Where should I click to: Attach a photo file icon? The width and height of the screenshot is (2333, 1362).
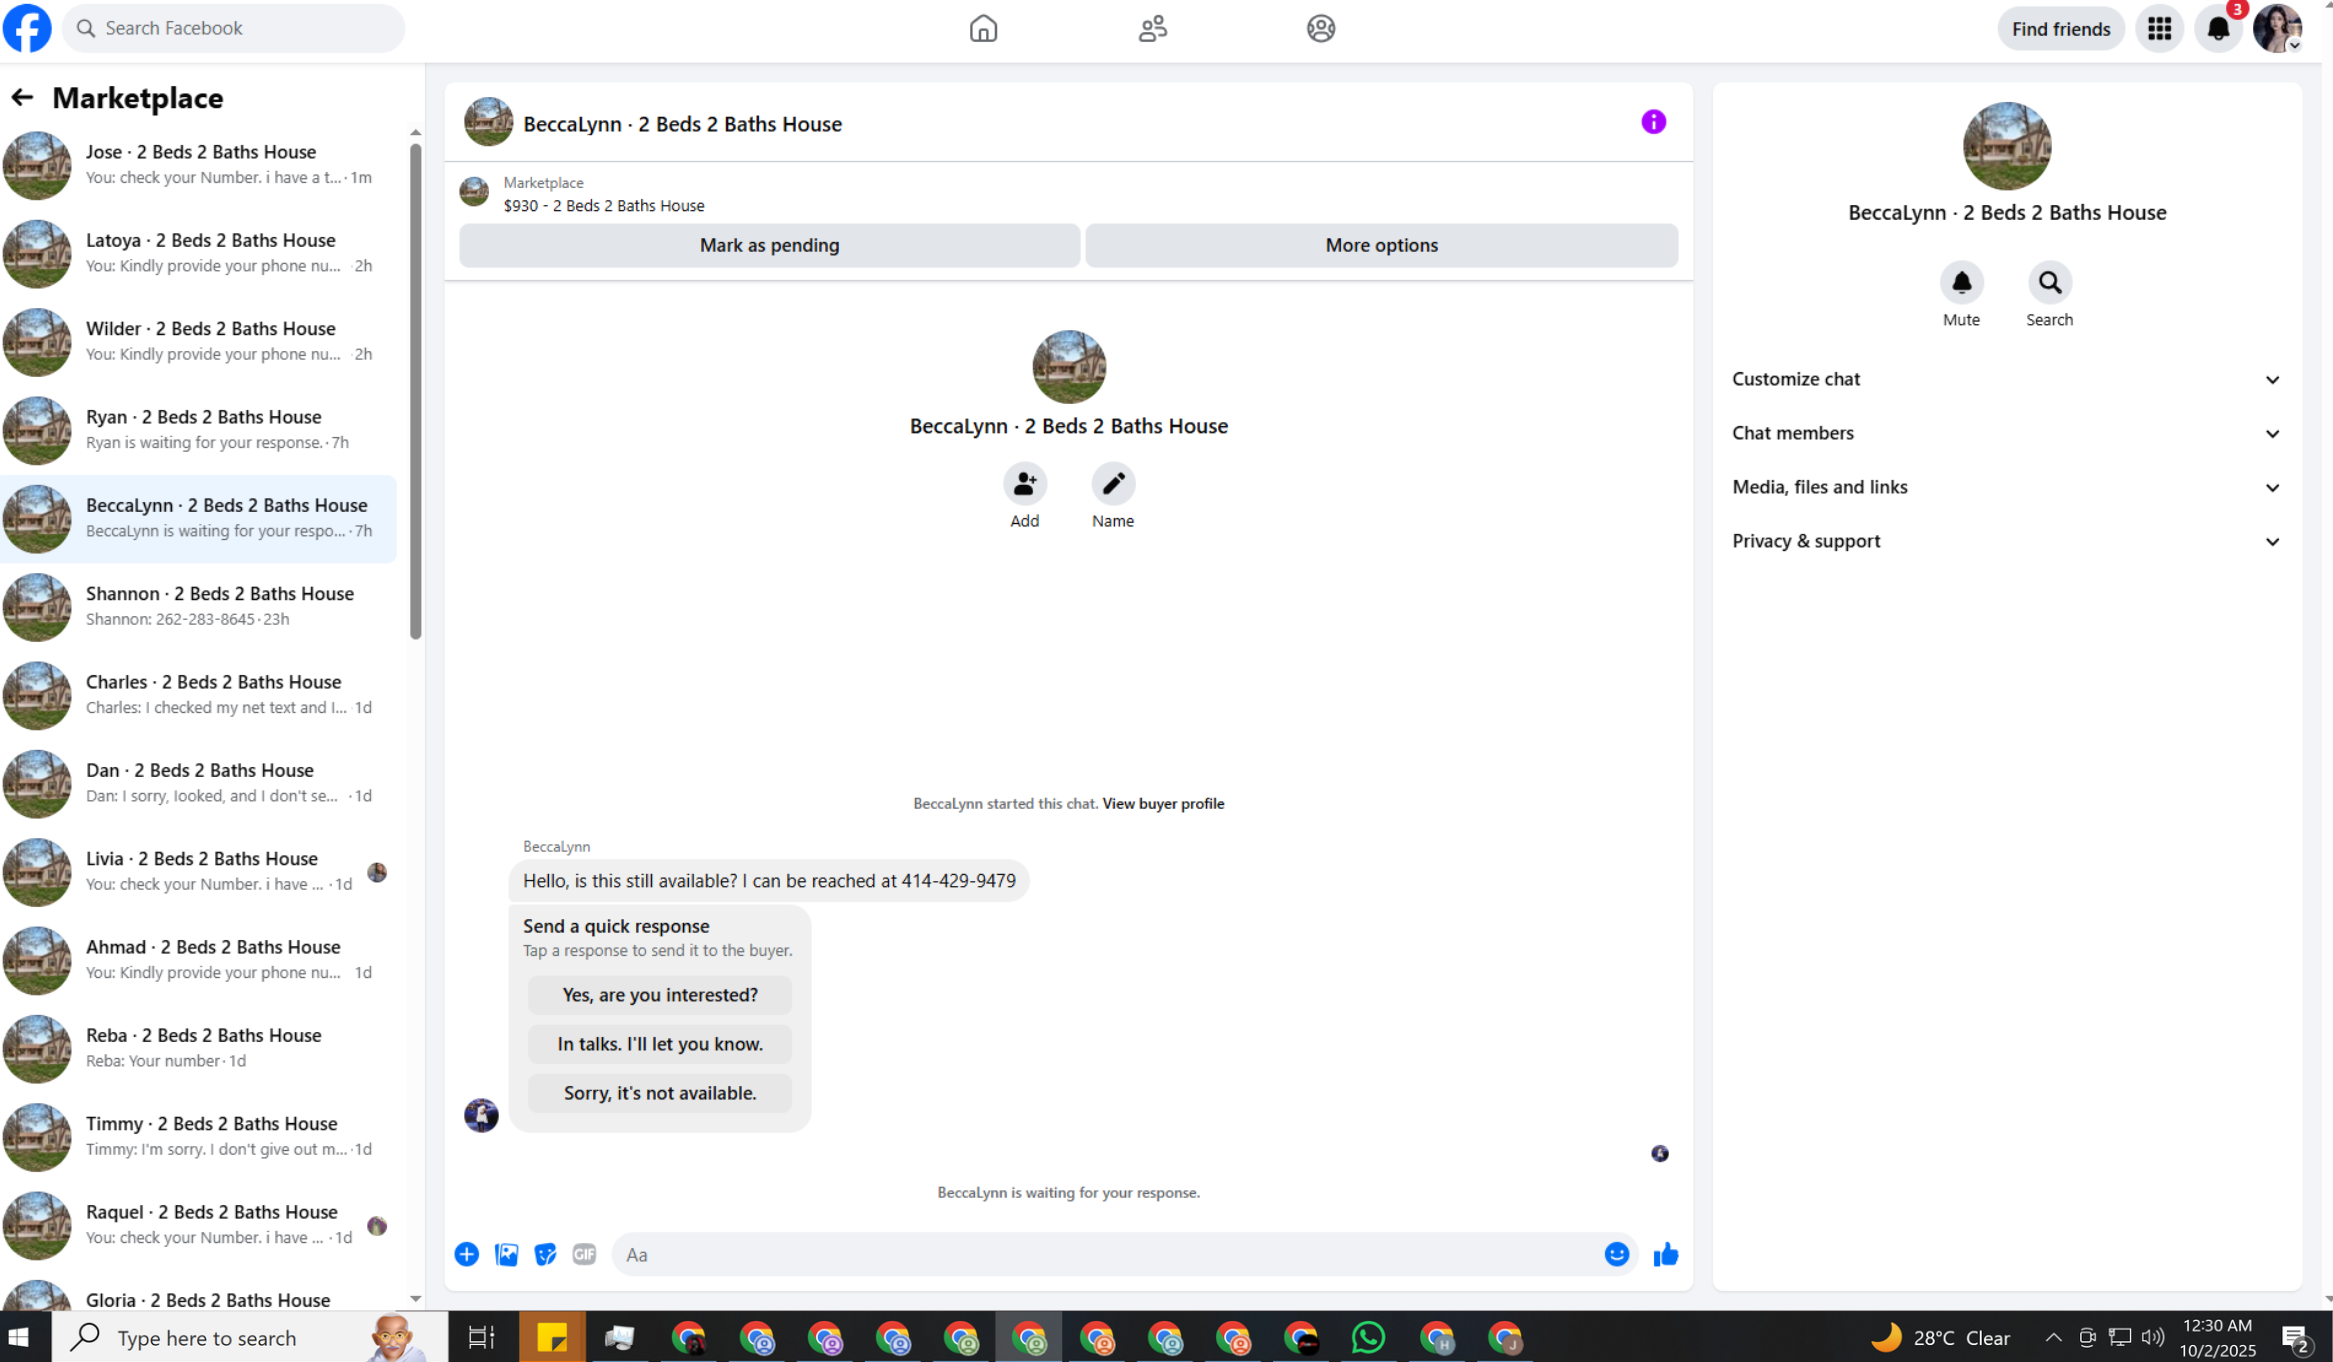[x=506, y=1254]
